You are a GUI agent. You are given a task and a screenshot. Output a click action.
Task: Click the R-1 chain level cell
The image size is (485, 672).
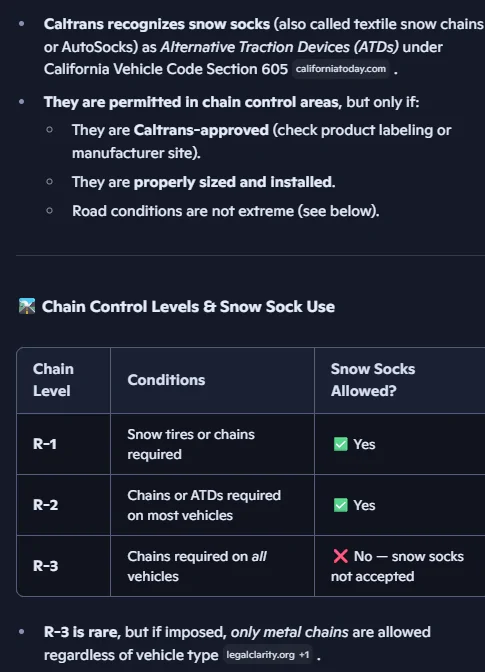click(x=63, y=444)
